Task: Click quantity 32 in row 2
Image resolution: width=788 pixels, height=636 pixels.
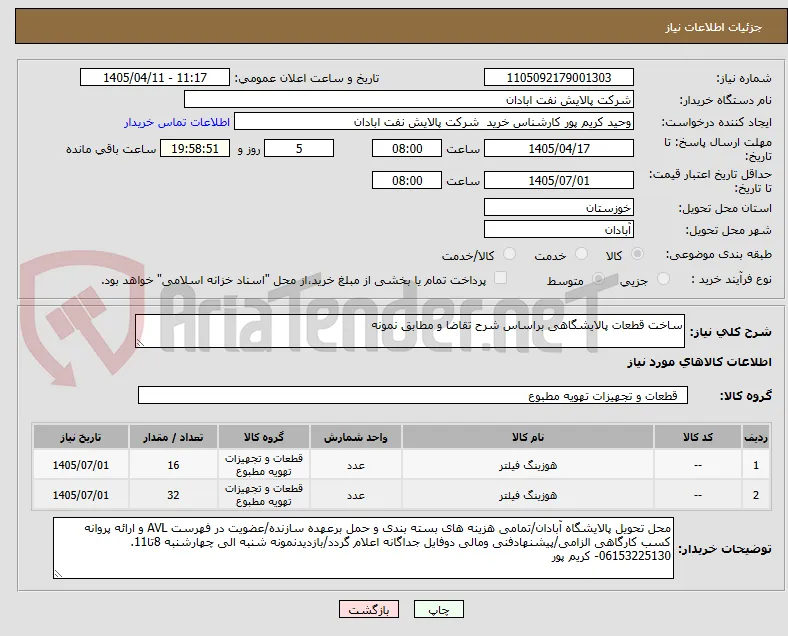Action: coord(173,495)
